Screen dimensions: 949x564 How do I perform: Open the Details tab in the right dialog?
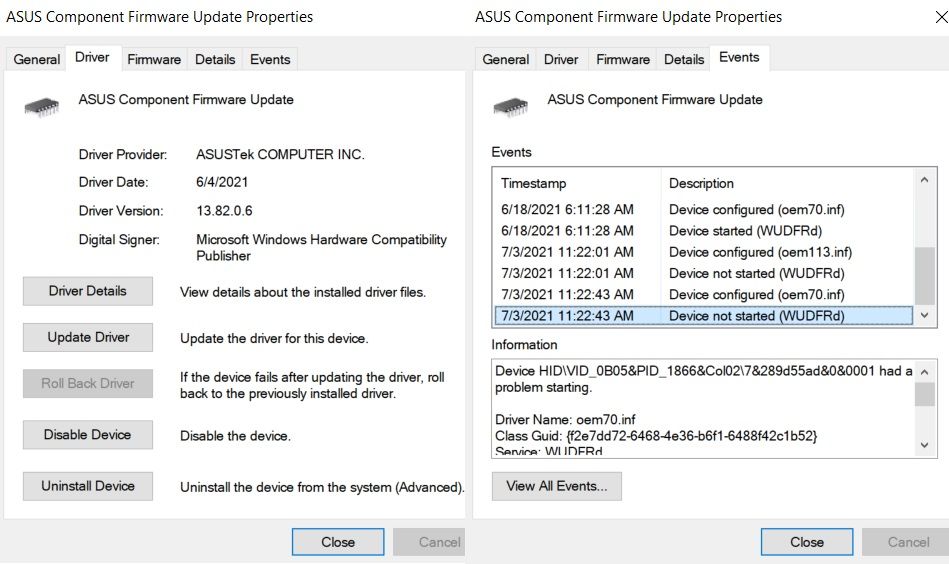click(684, 59)
